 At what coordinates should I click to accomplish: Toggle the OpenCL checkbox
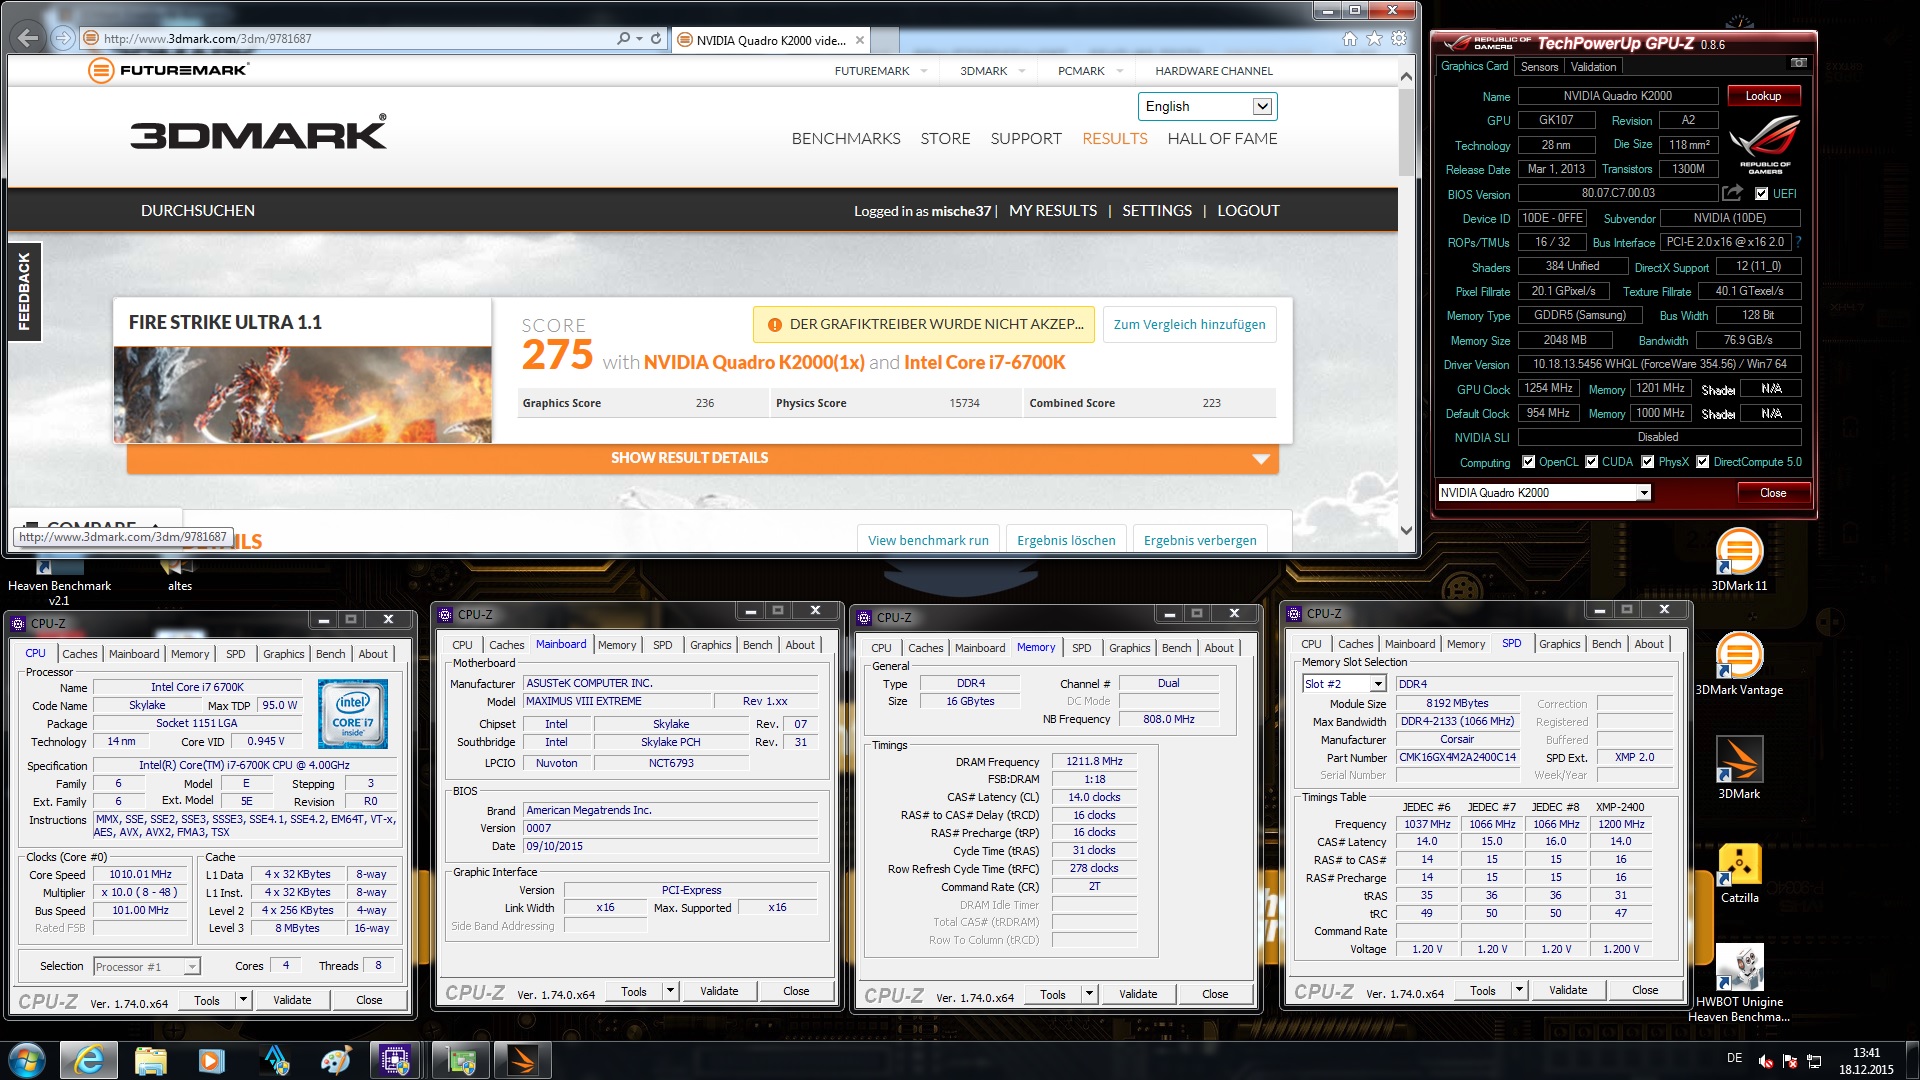point(1528,462)
